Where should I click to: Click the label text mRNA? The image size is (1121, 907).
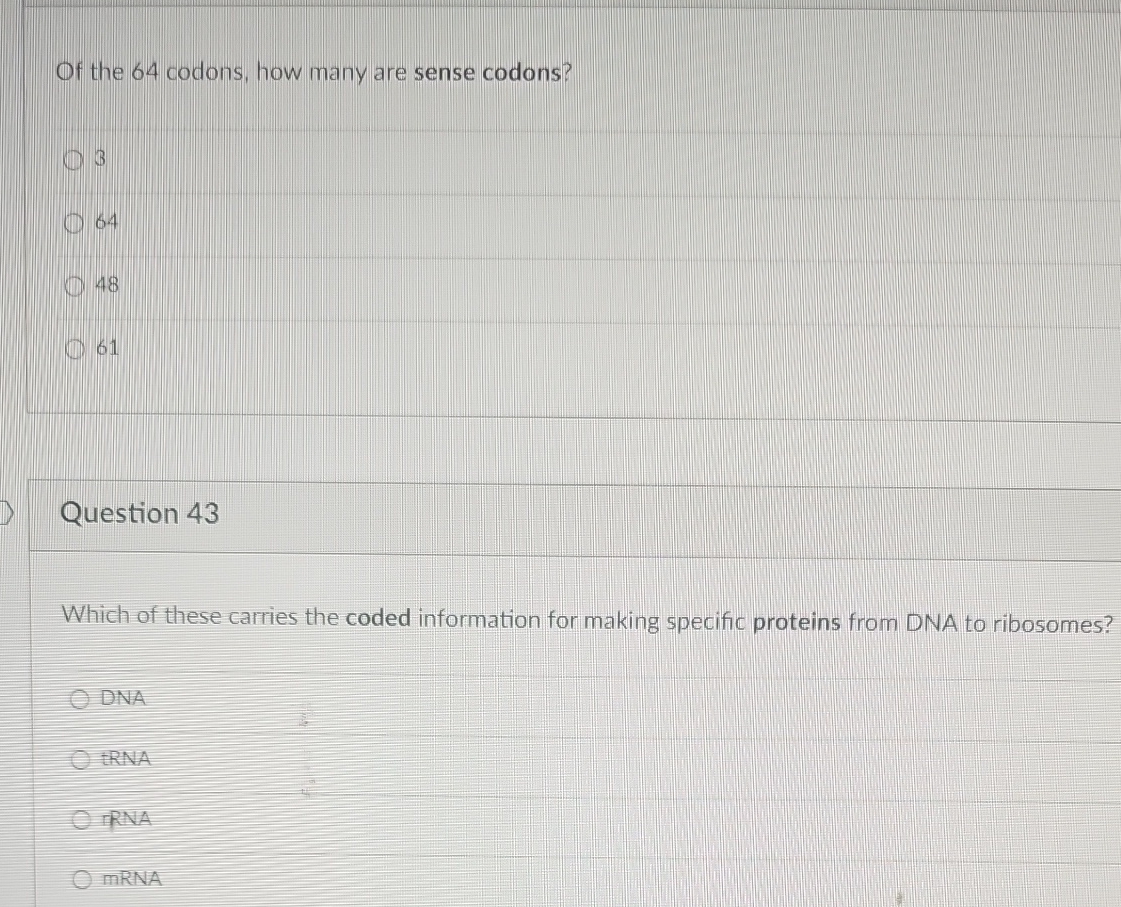pos(131,878)
